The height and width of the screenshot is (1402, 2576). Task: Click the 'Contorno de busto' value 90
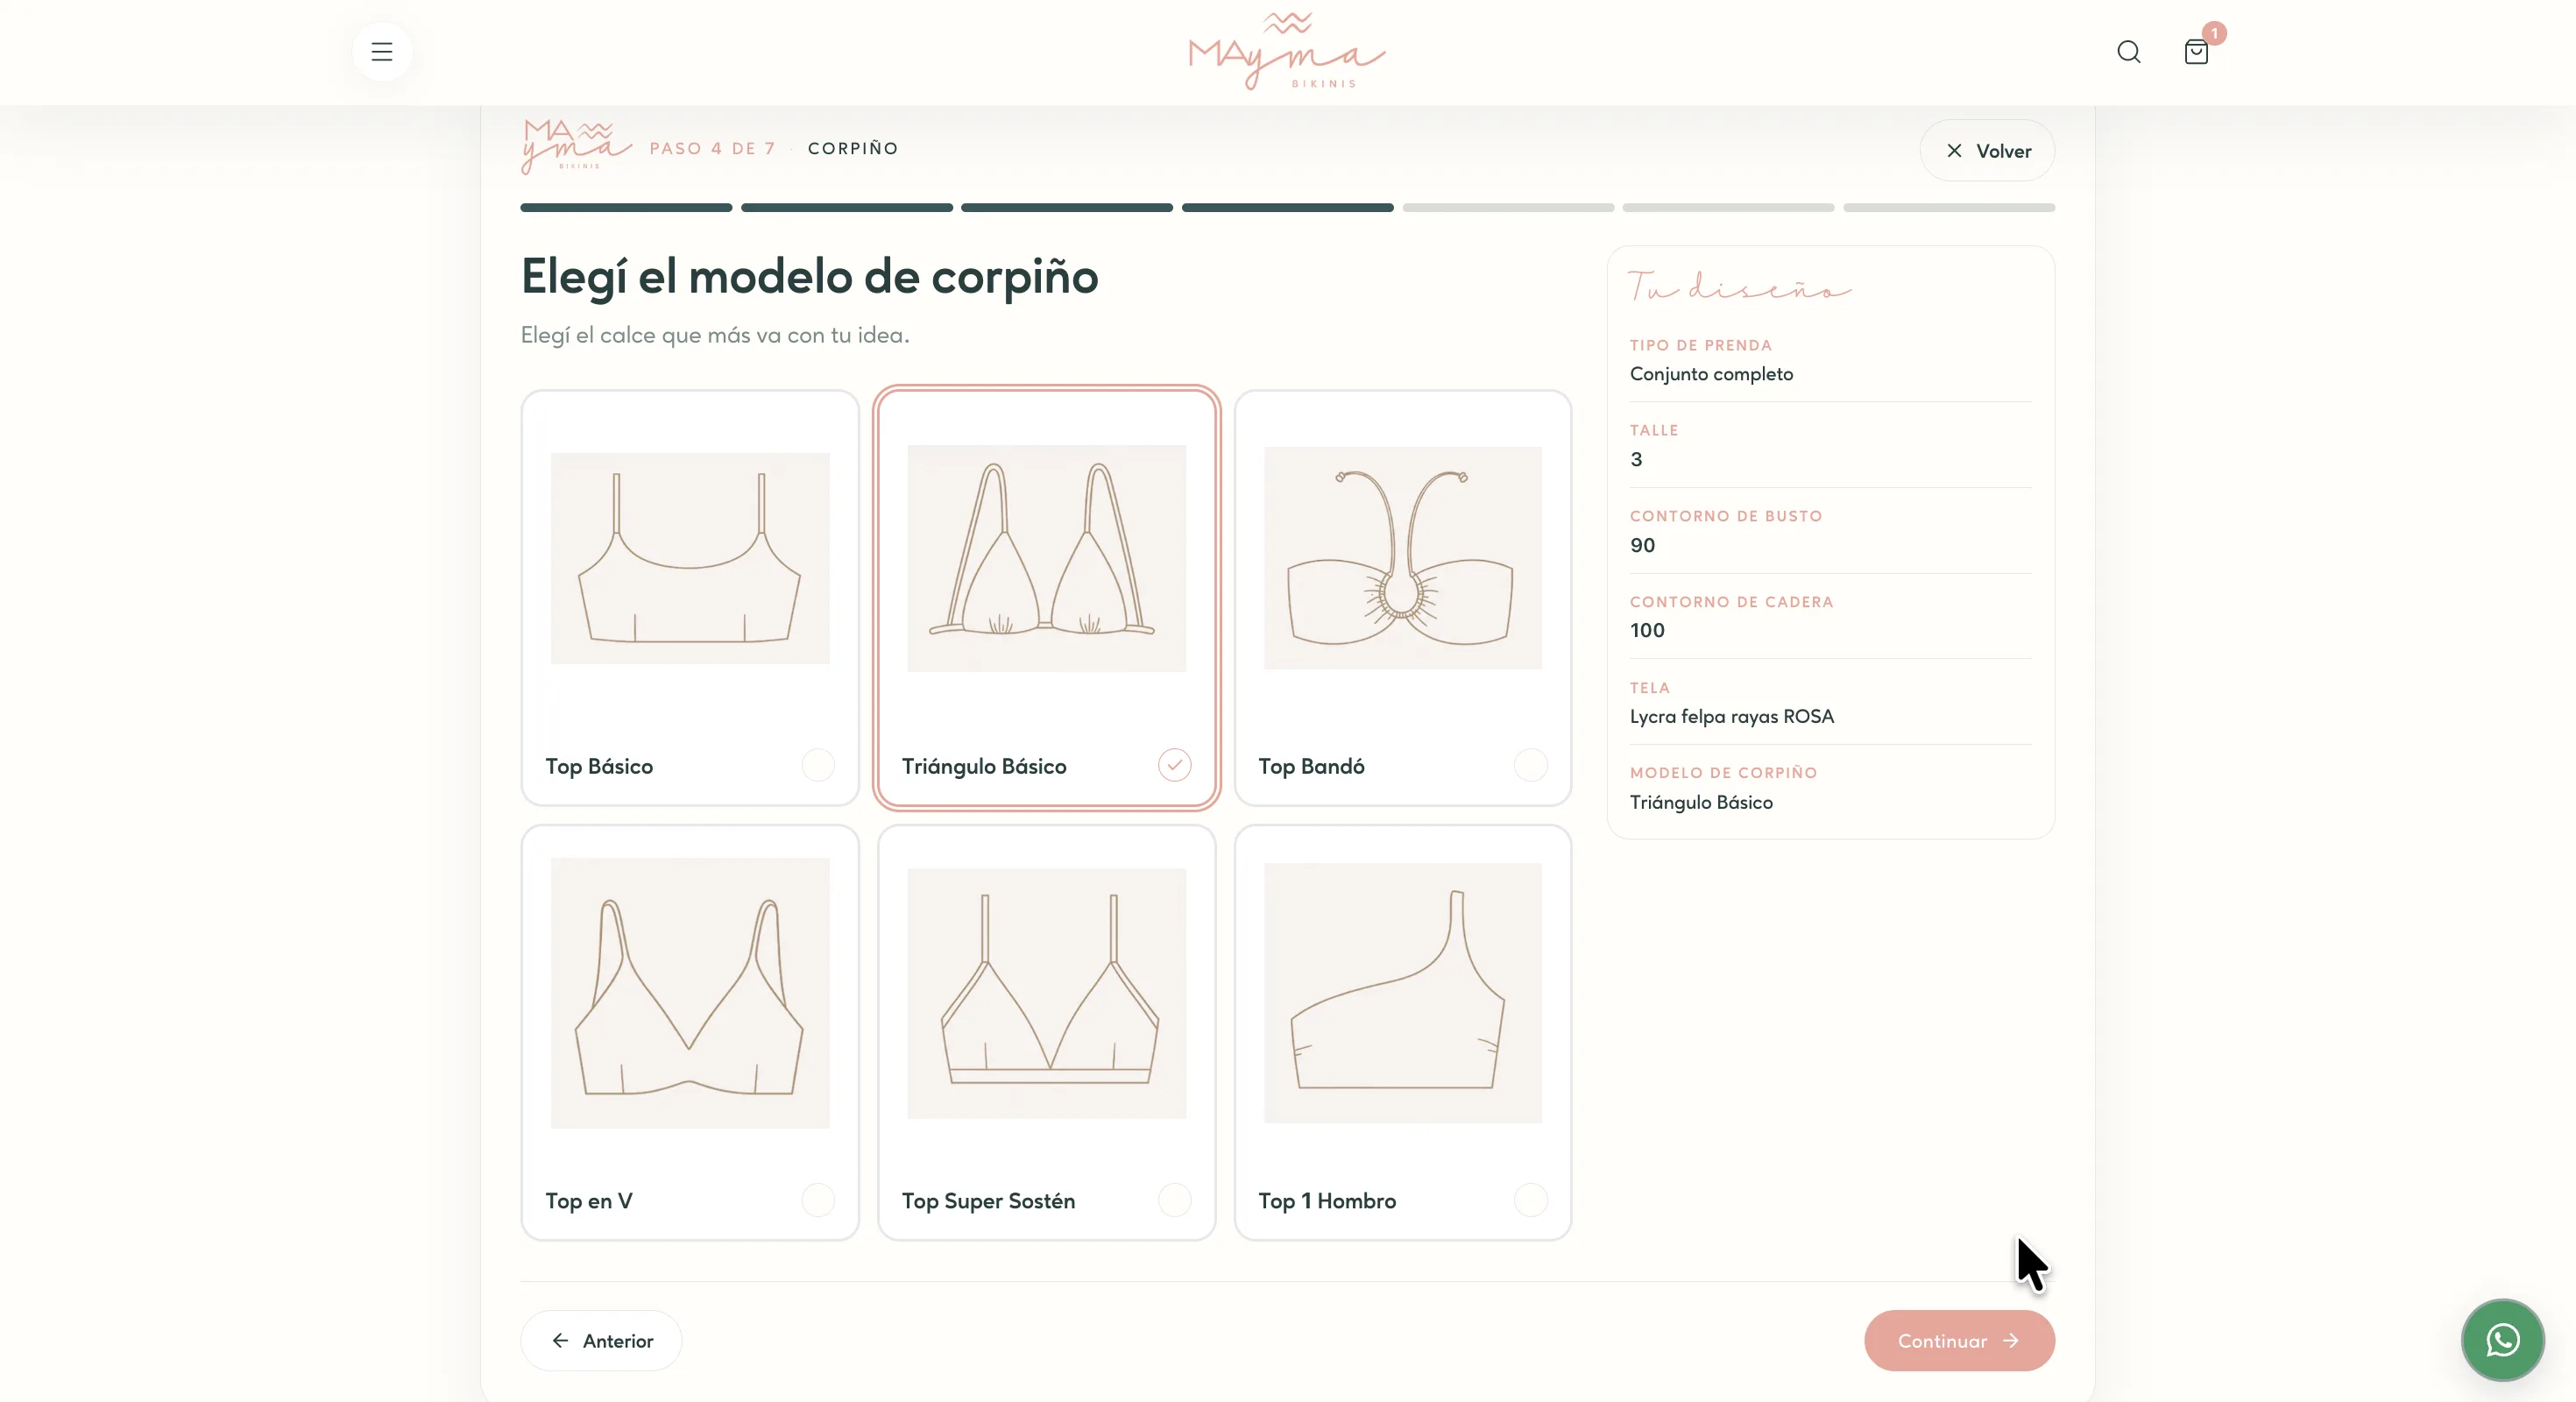1642,545
